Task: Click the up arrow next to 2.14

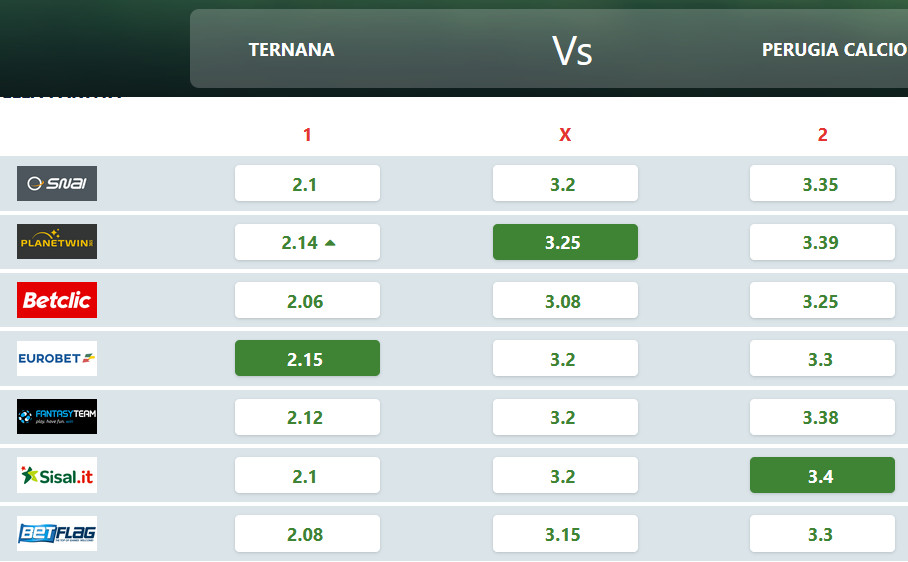Action: (x=330, y=243)
